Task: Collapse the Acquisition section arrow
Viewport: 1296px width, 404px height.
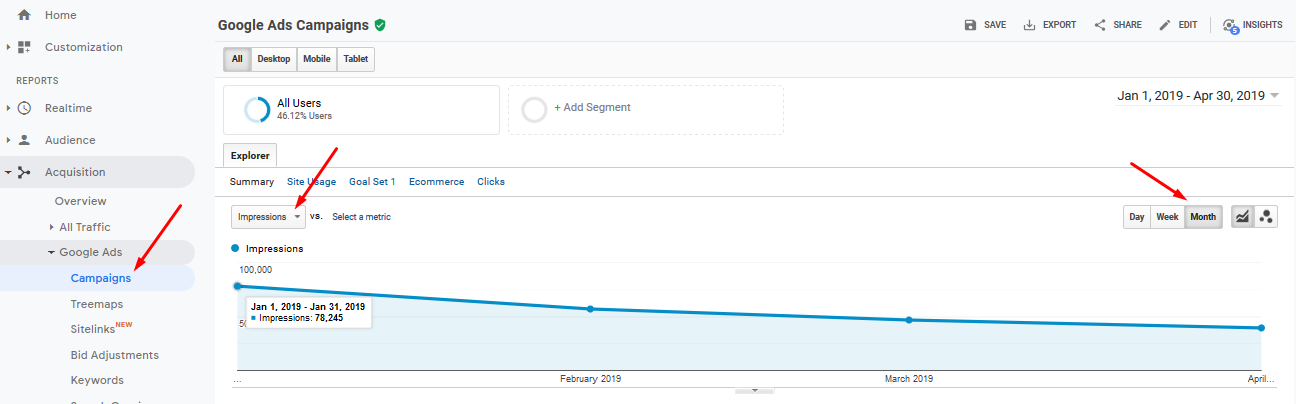Action: click(8, 172)
